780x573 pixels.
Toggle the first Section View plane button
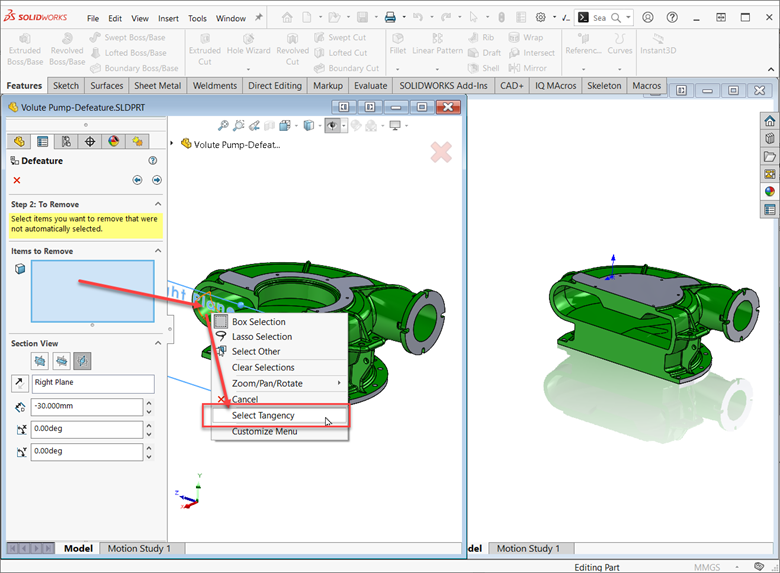tap(40, 361)
